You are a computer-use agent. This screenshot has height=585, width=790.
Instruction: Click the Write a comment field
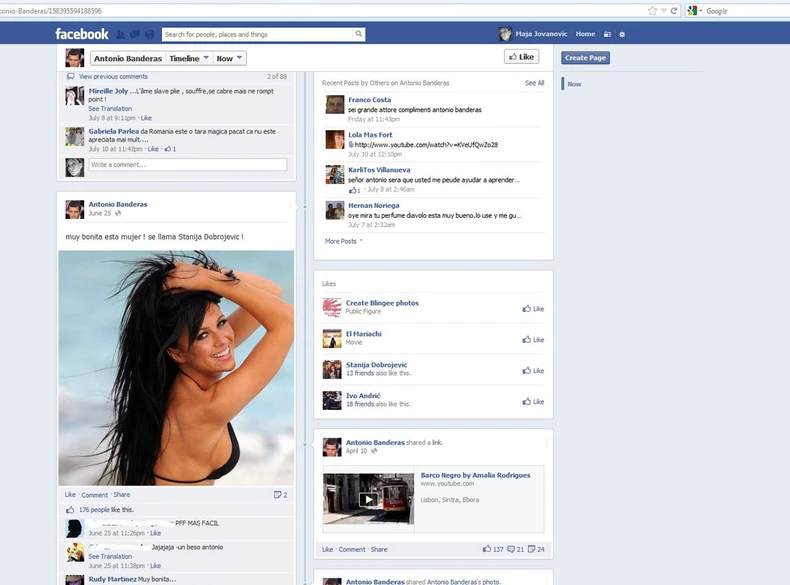[x=187, y=165]
